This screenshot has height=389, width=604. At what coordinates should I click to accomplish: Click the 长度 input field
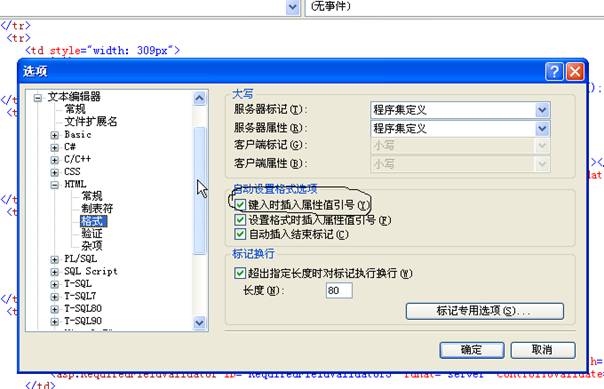339,290
